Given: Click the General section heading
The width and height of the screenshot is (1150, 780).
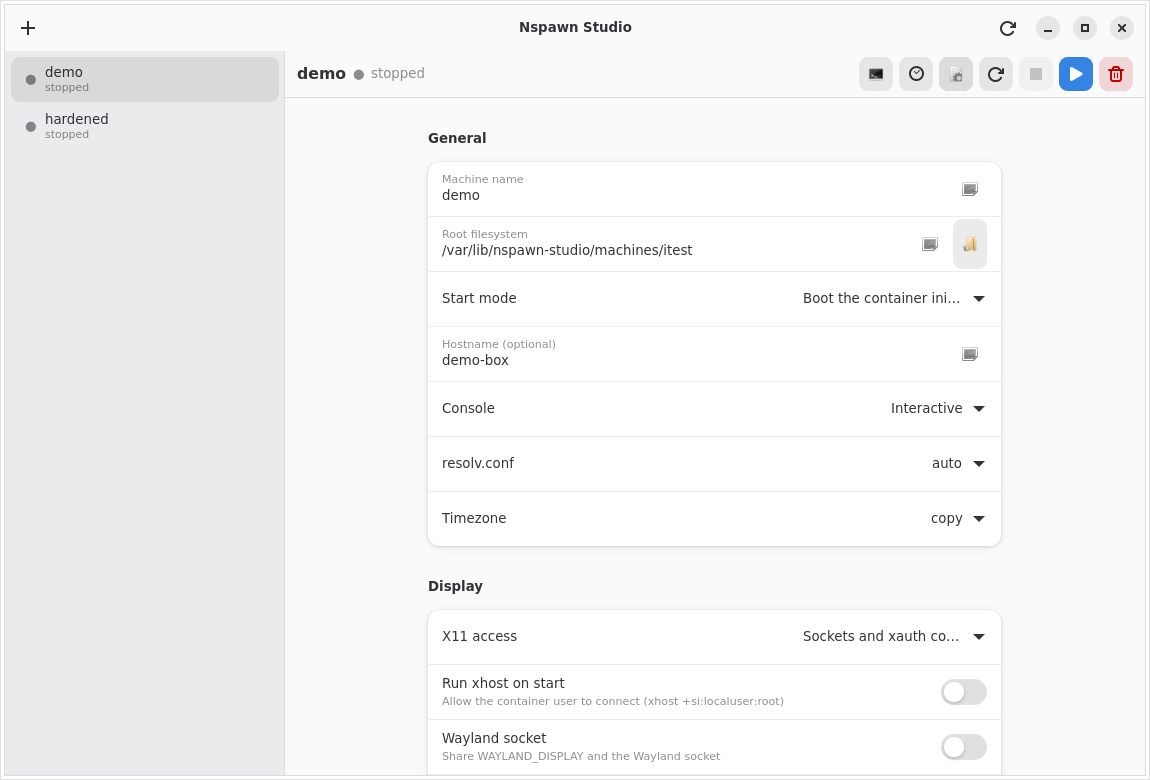Looking at the screenshot, I should pyautogui.click(x=457, y=138).
